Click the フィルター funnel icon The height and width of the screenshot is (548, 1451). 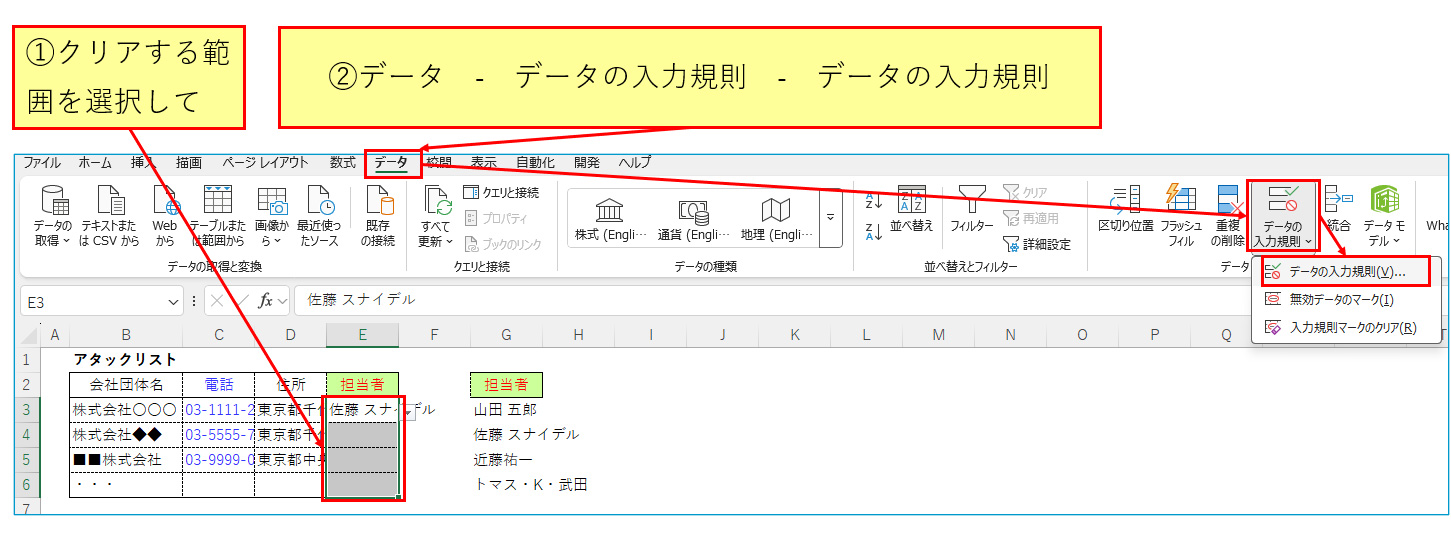(971, 200)
